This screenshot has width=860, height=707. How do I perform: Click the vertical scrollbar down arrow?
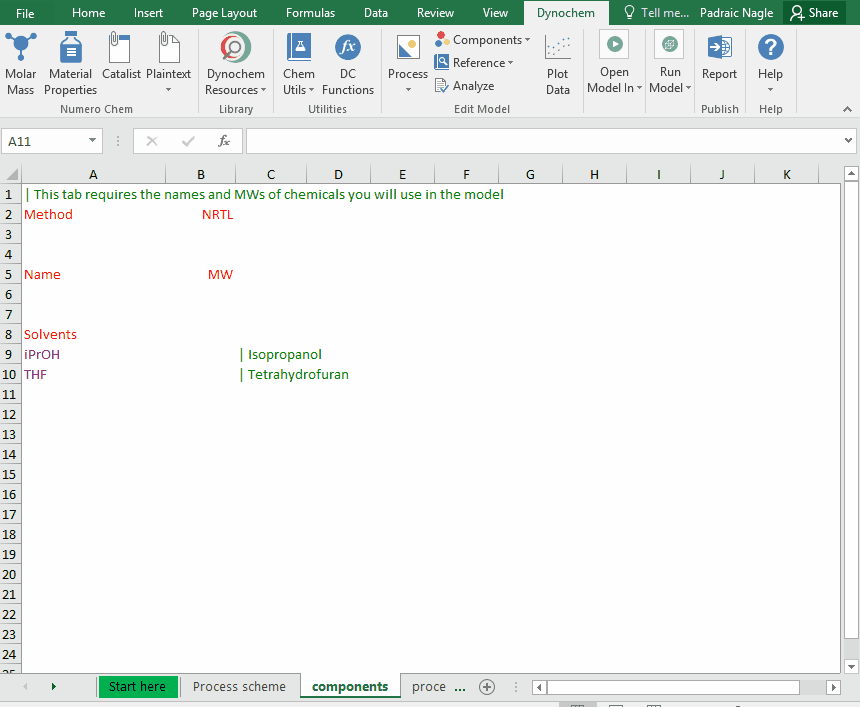tap(851, 666)
